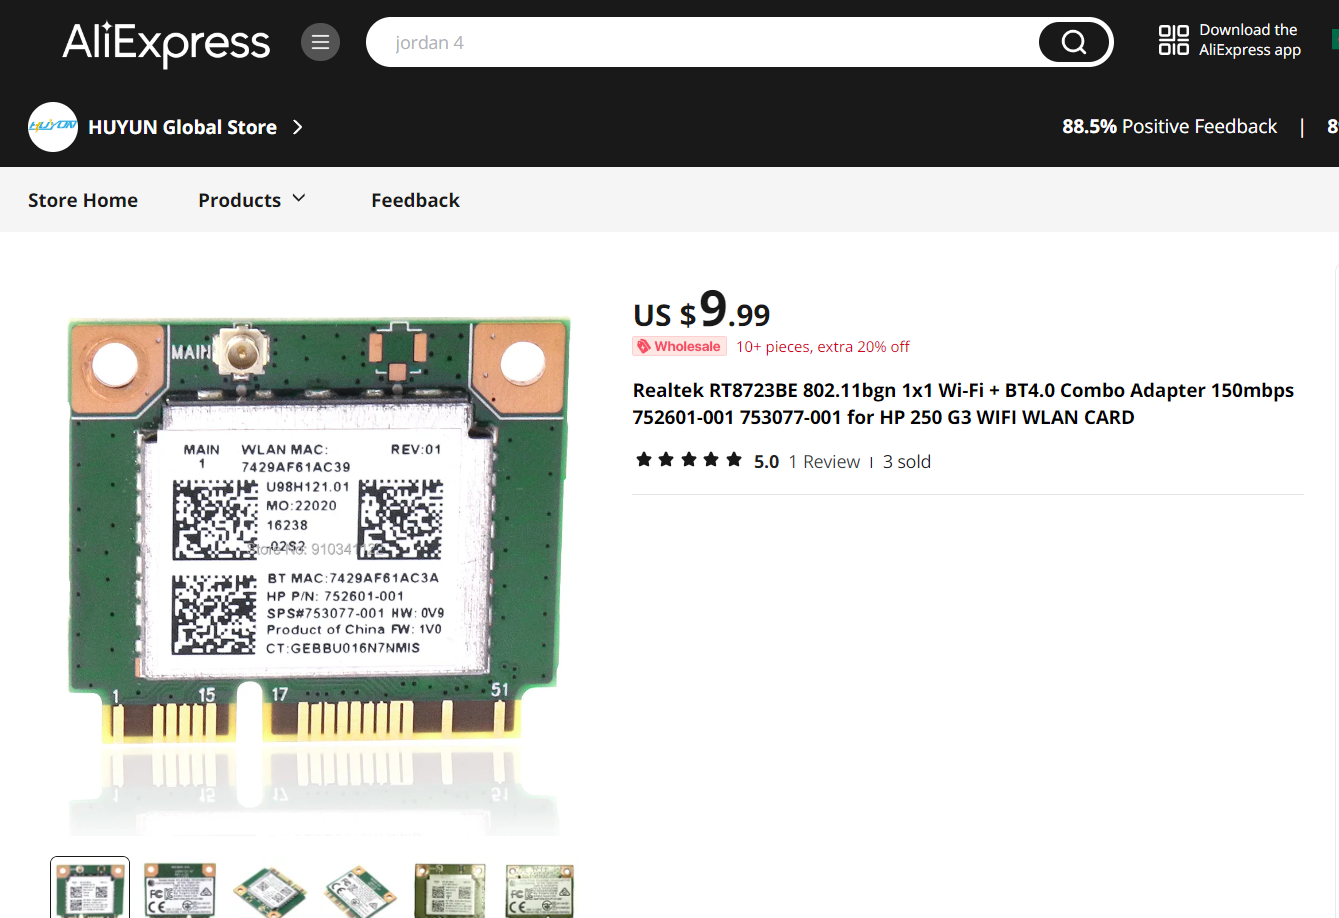Open HUYUN Global Store chevron arrow
Screen dimensions: 1339x918
pos(297,127)
